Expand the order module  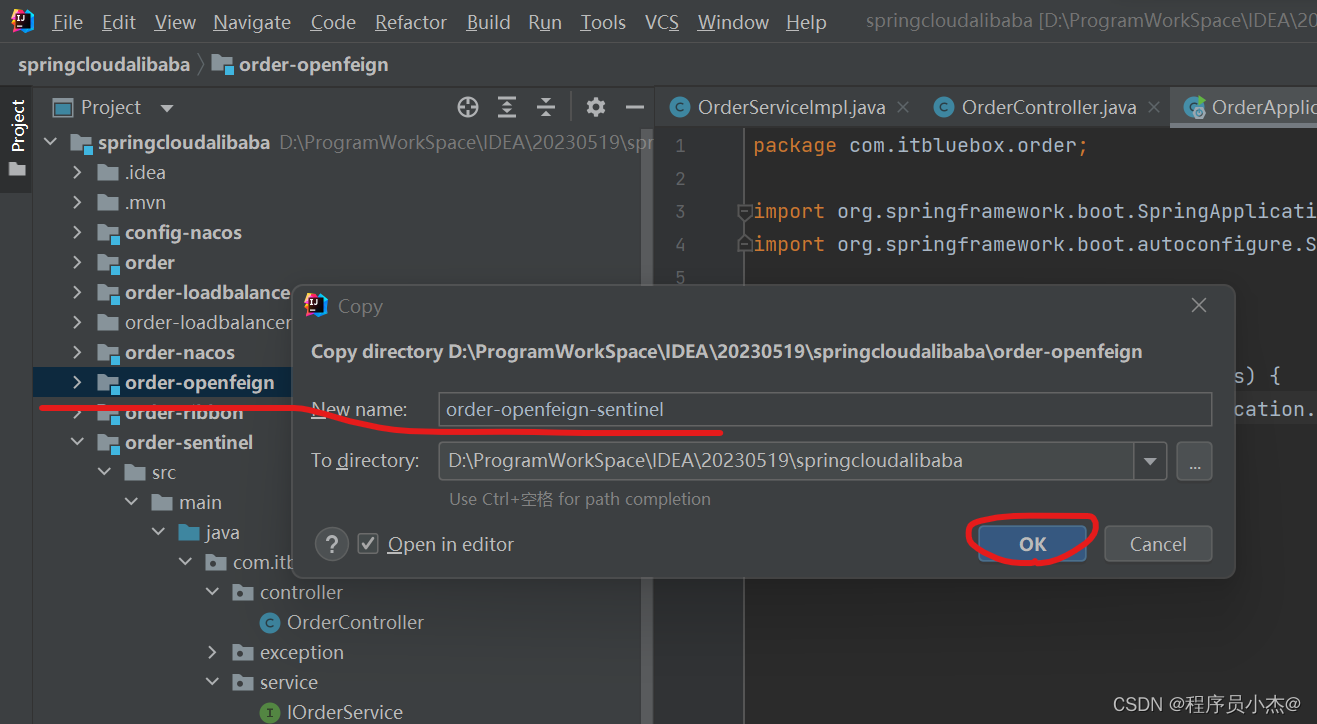(x=77, y=263)
